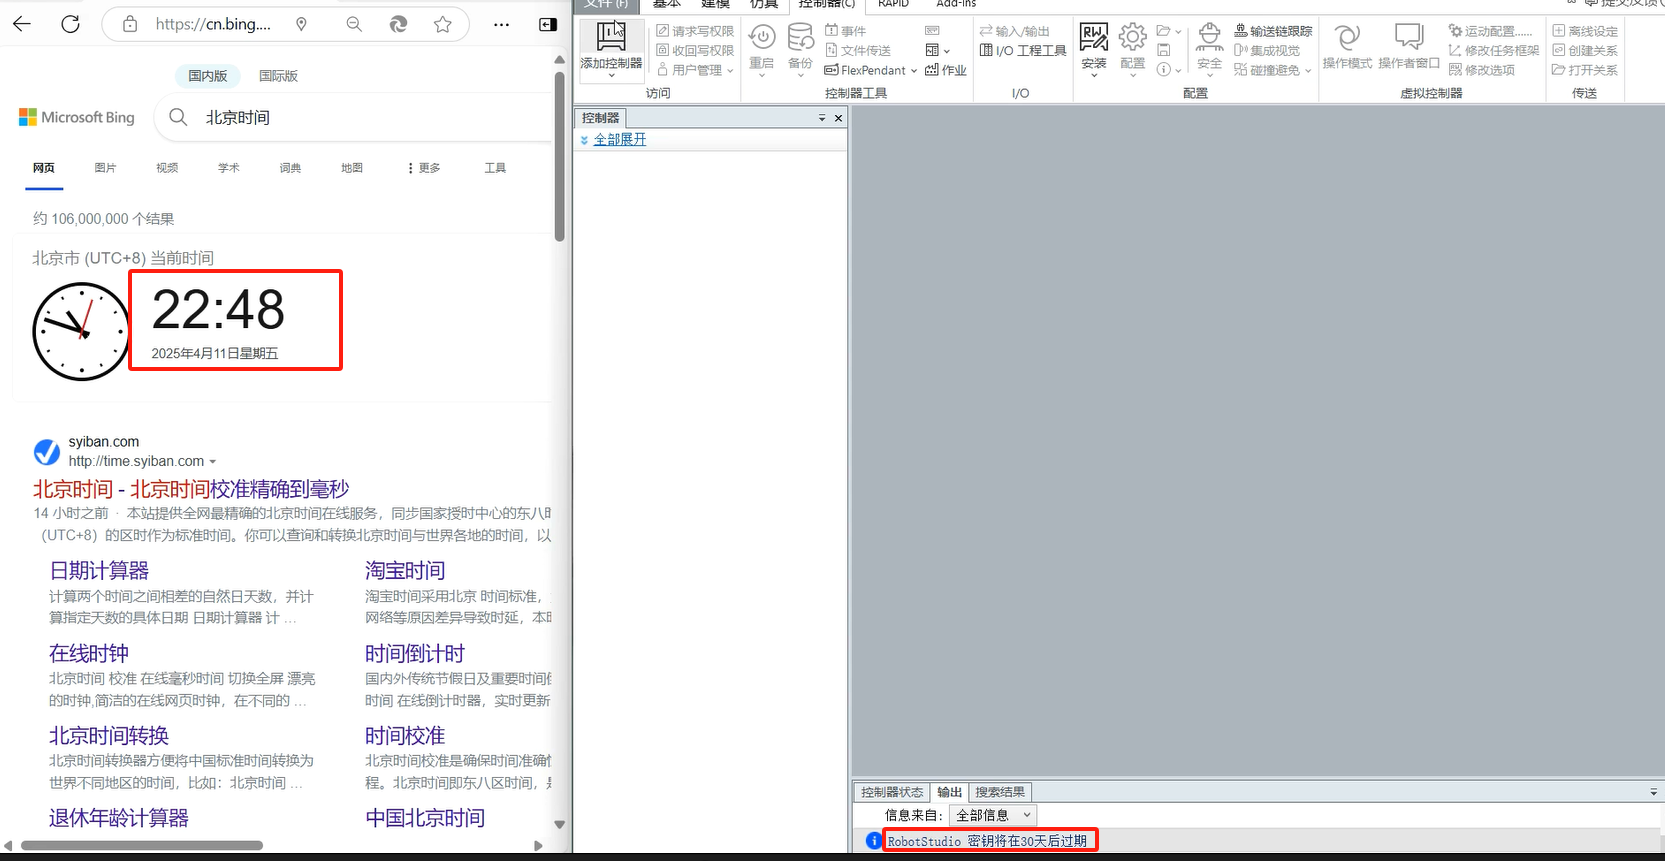The height and width of the screenshot is (861, 1665).
Task: Open the 更多 search category menu
Action: [424, 168]
